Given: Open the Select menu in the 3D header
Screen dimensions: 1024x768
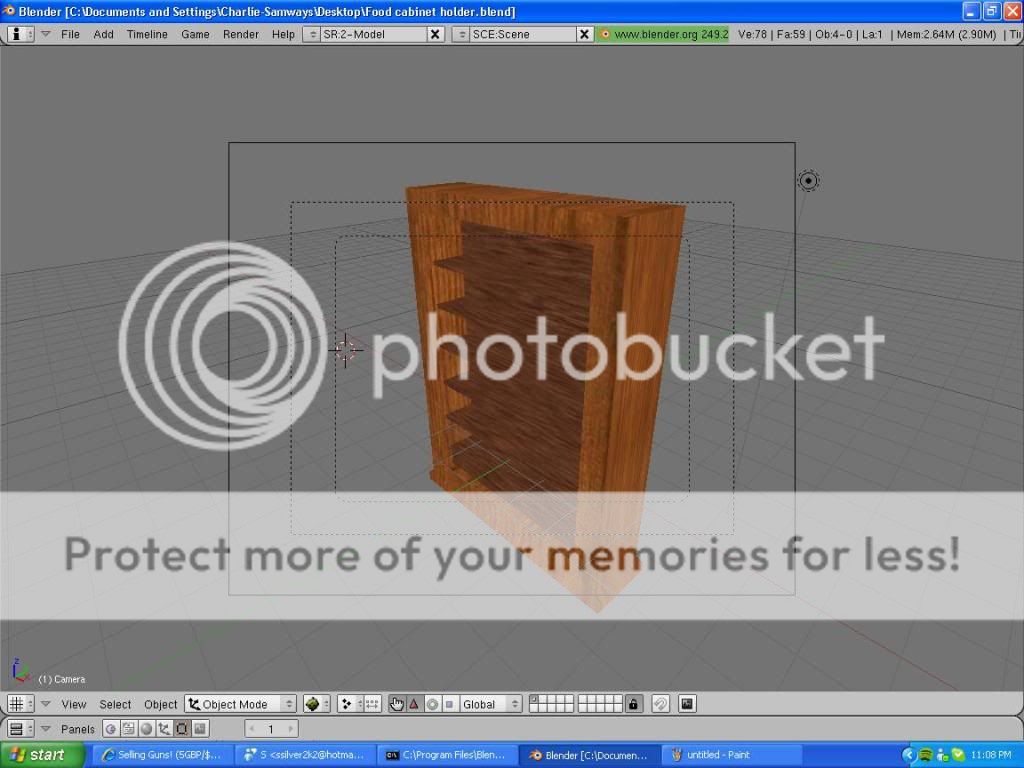Looking at the screenshot, I should [115, 704].
